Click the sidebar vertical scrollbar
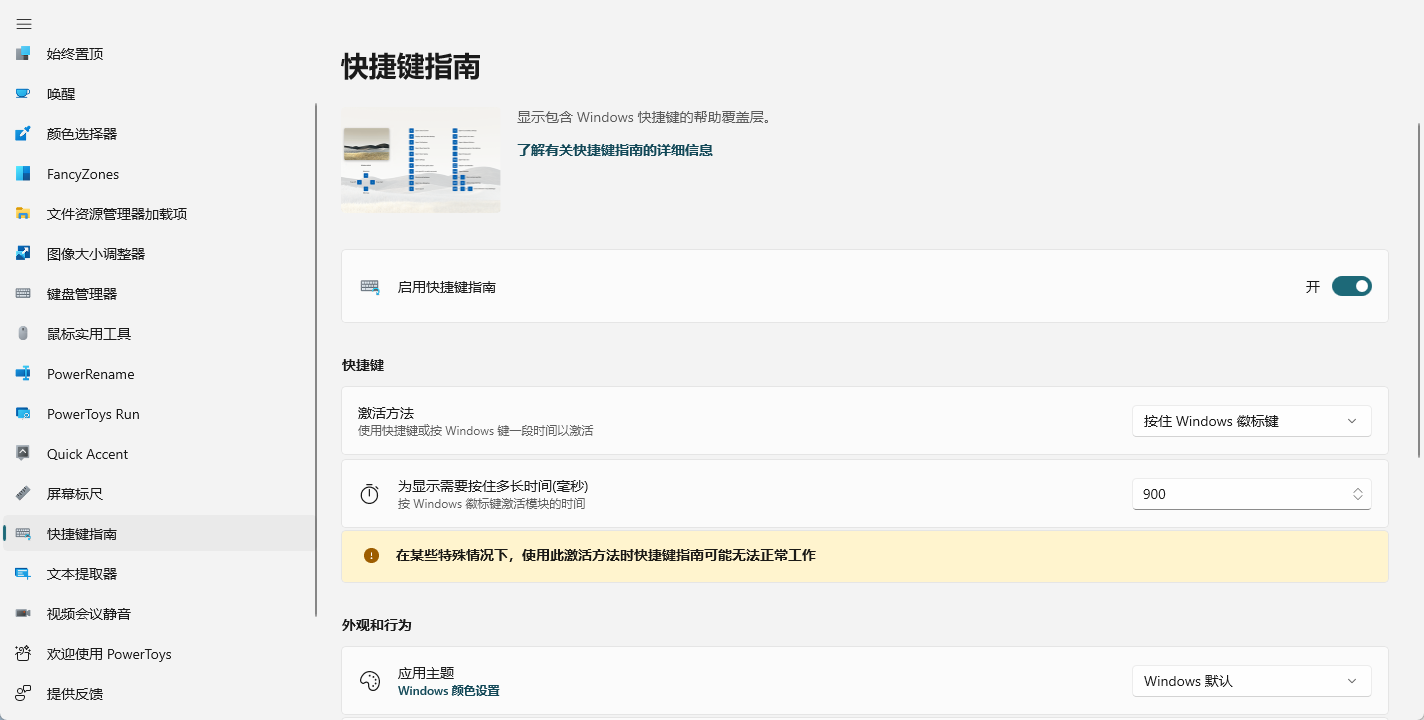This screenshot has height=720, width=1424. (316, 360)
